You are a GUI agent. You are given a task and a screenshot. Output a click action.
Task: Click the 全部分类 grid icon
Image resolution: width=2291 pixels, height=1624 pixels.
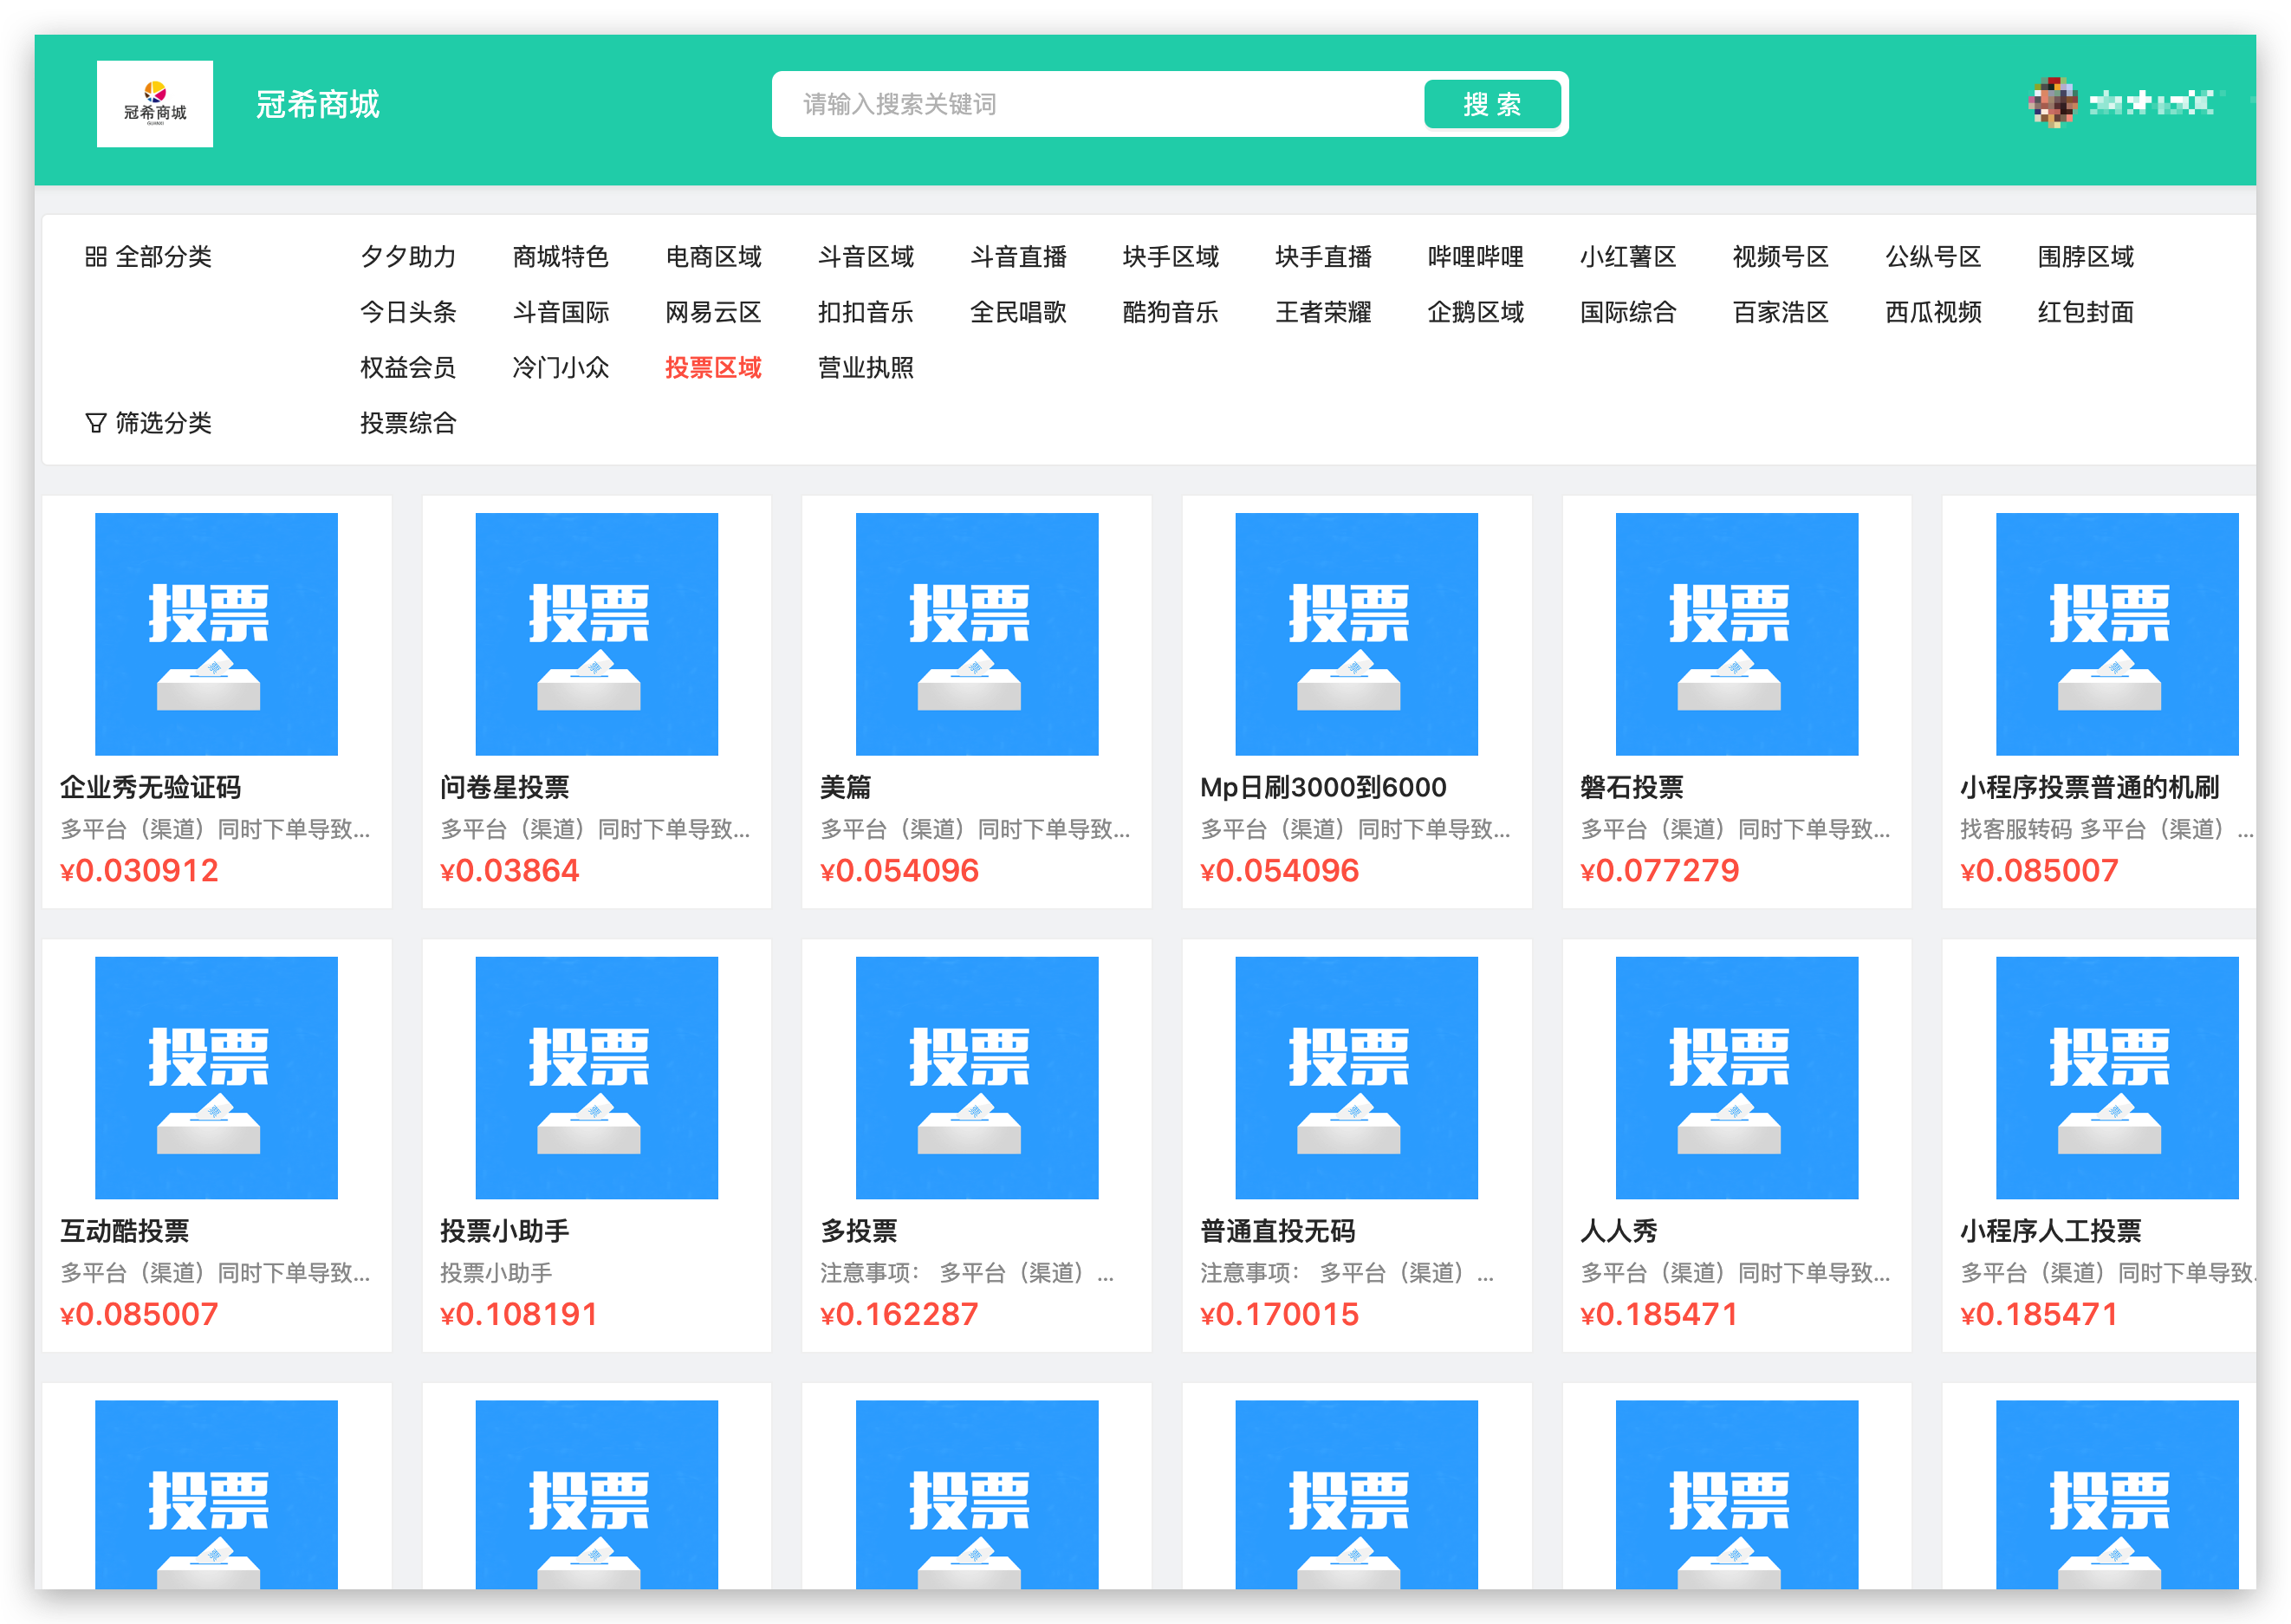click(95, 257)
